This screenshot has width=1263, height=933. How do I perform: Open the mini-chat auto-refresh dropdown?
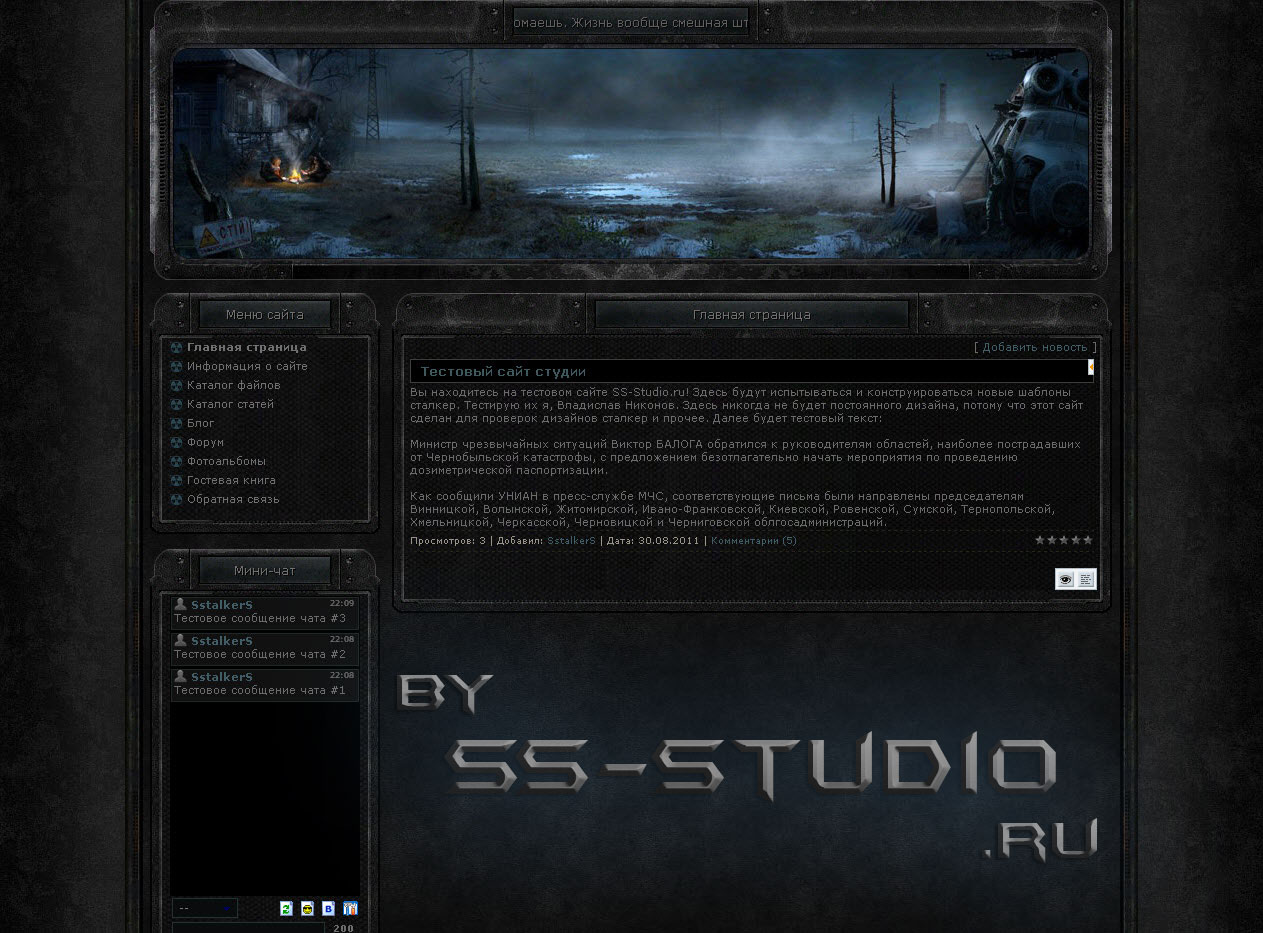pyautogui.click(x=205, y=908)
